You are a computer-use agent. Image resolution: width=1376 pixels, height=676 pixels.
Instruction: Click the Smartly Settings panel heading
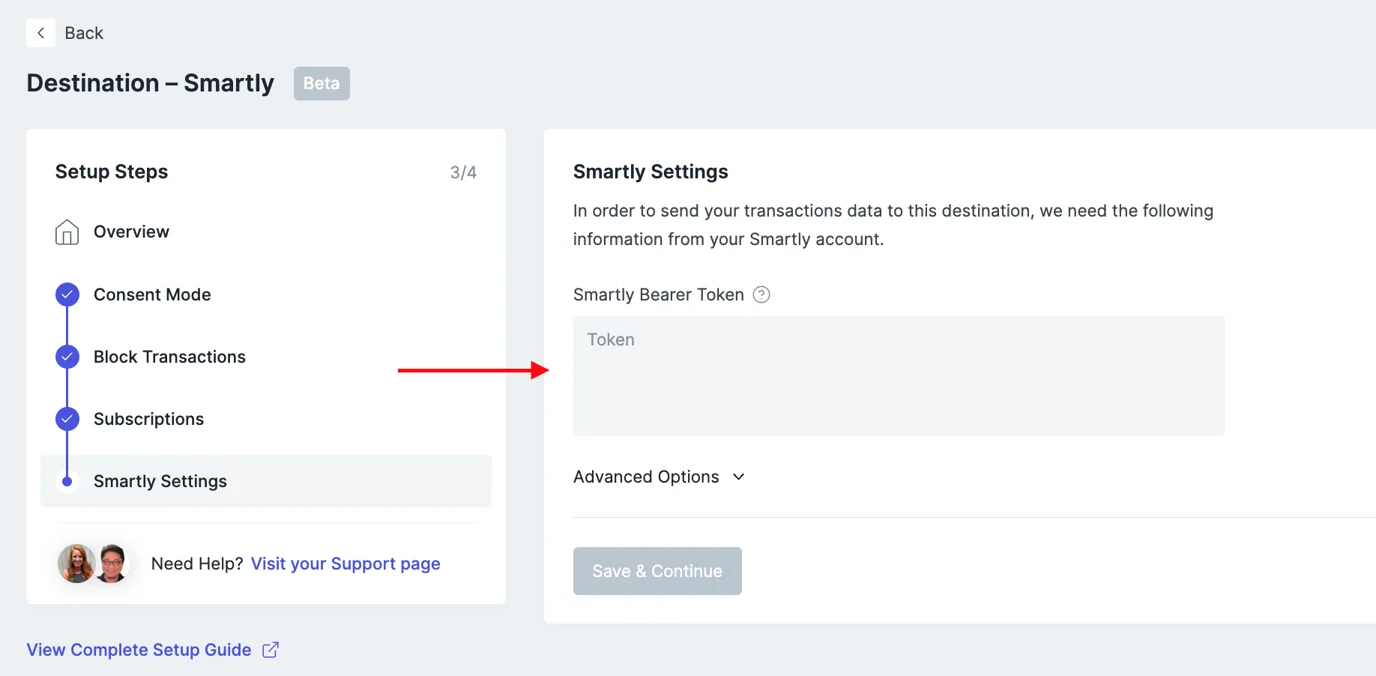pos(650,172)
